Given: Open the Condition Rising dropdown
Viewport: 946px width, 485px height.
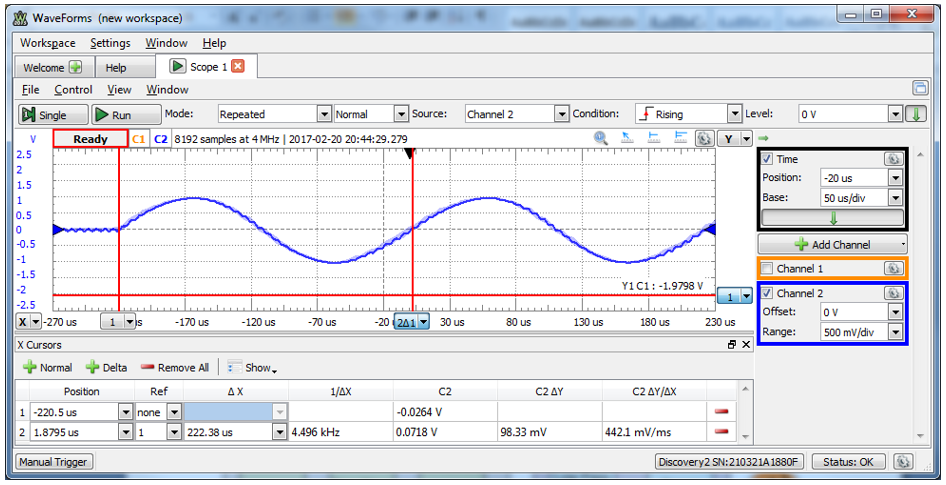Looking at the screenshot, I should tap(734, 114).
